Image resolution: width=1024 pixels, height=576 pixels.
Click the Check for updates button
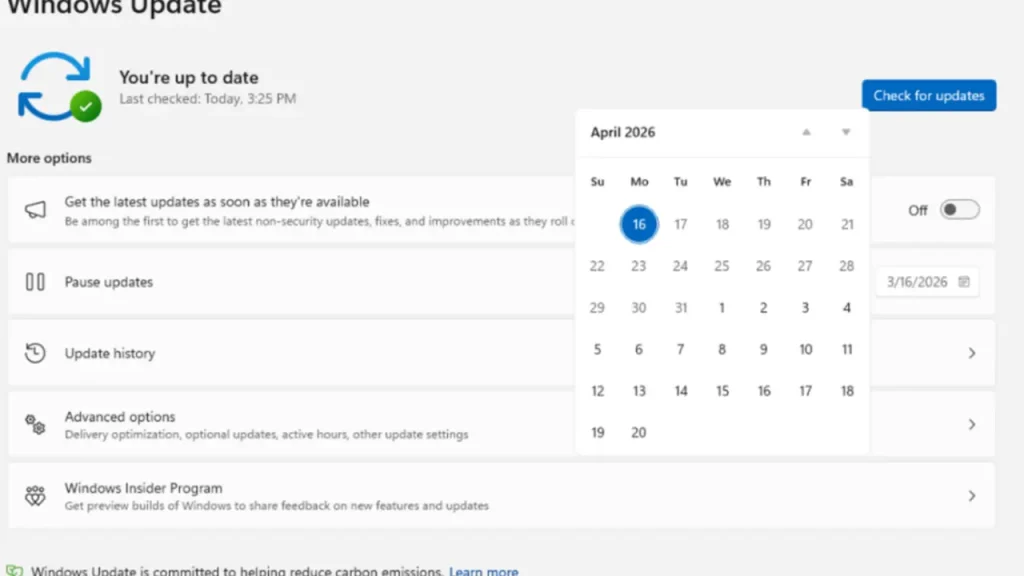click(x=928, y=95)
